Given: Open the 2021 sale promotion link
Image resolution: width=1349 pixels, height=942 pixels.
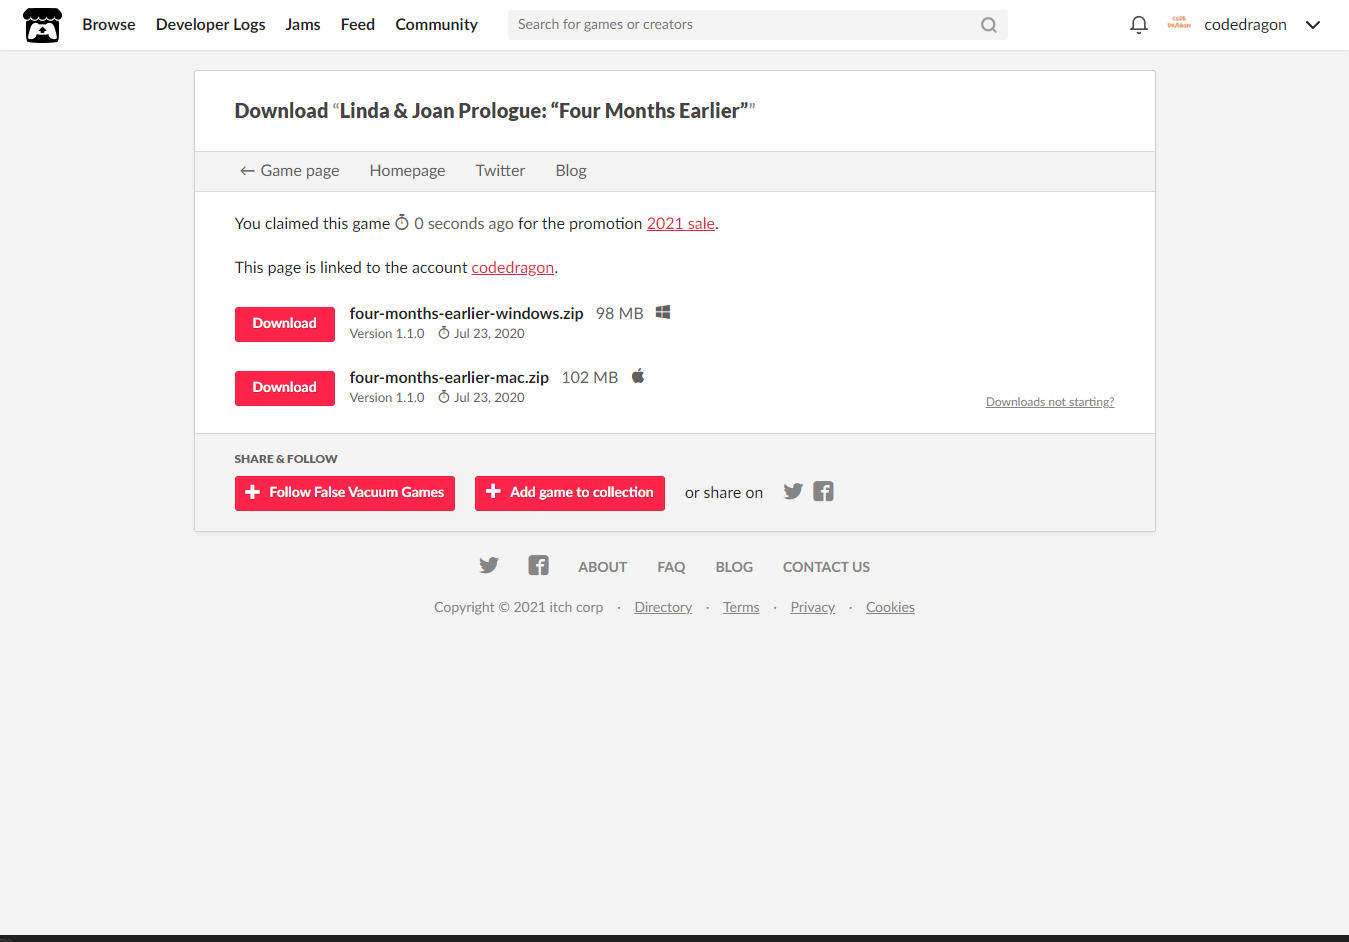Looking at the screenshot, I should point(681,224).
